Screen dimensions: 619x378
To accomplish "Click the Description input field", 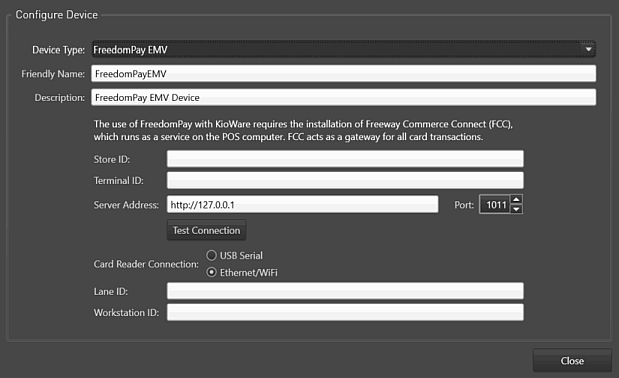I will click(343, 97).
